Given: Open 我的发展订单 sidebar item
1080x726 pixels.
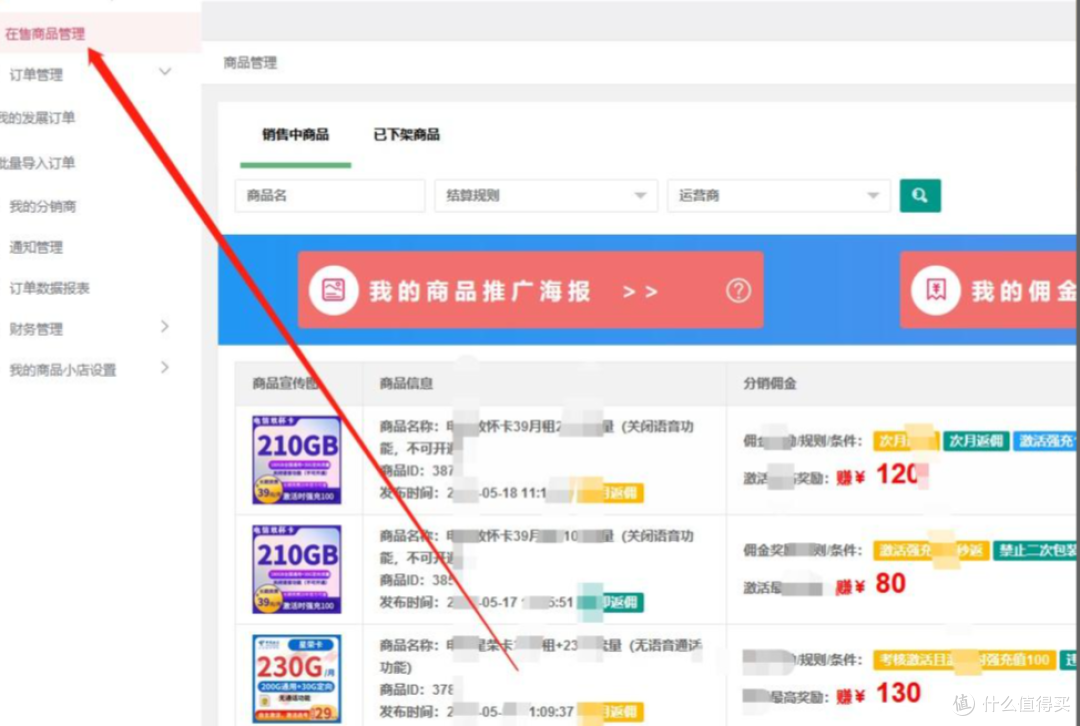Looking at the screenshot, I should [37, 118].
